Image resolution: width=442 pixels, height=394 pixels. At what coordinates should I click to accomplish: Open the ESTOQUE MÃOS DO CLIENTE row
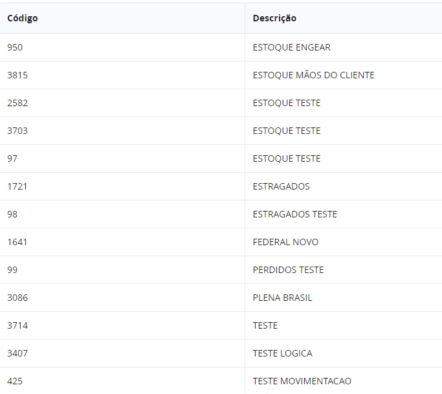221,75
